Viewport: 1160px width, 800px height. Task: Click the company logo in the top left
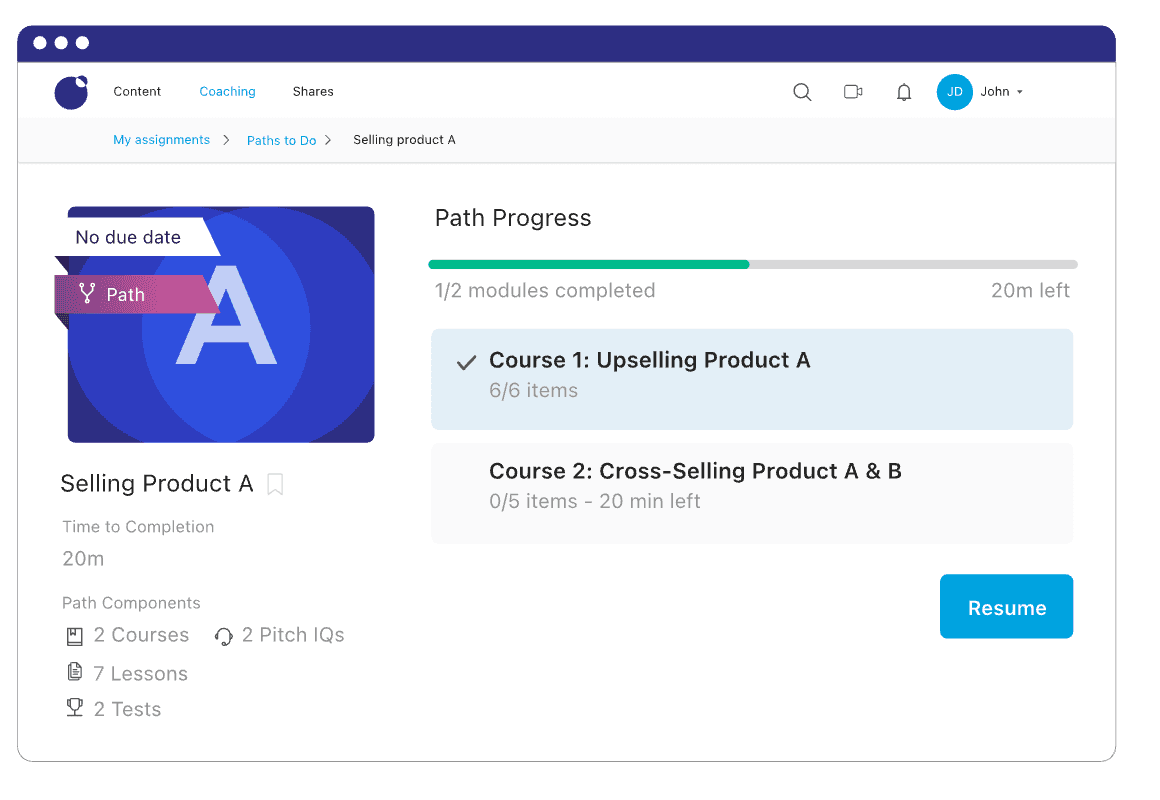tap(71, 92)
